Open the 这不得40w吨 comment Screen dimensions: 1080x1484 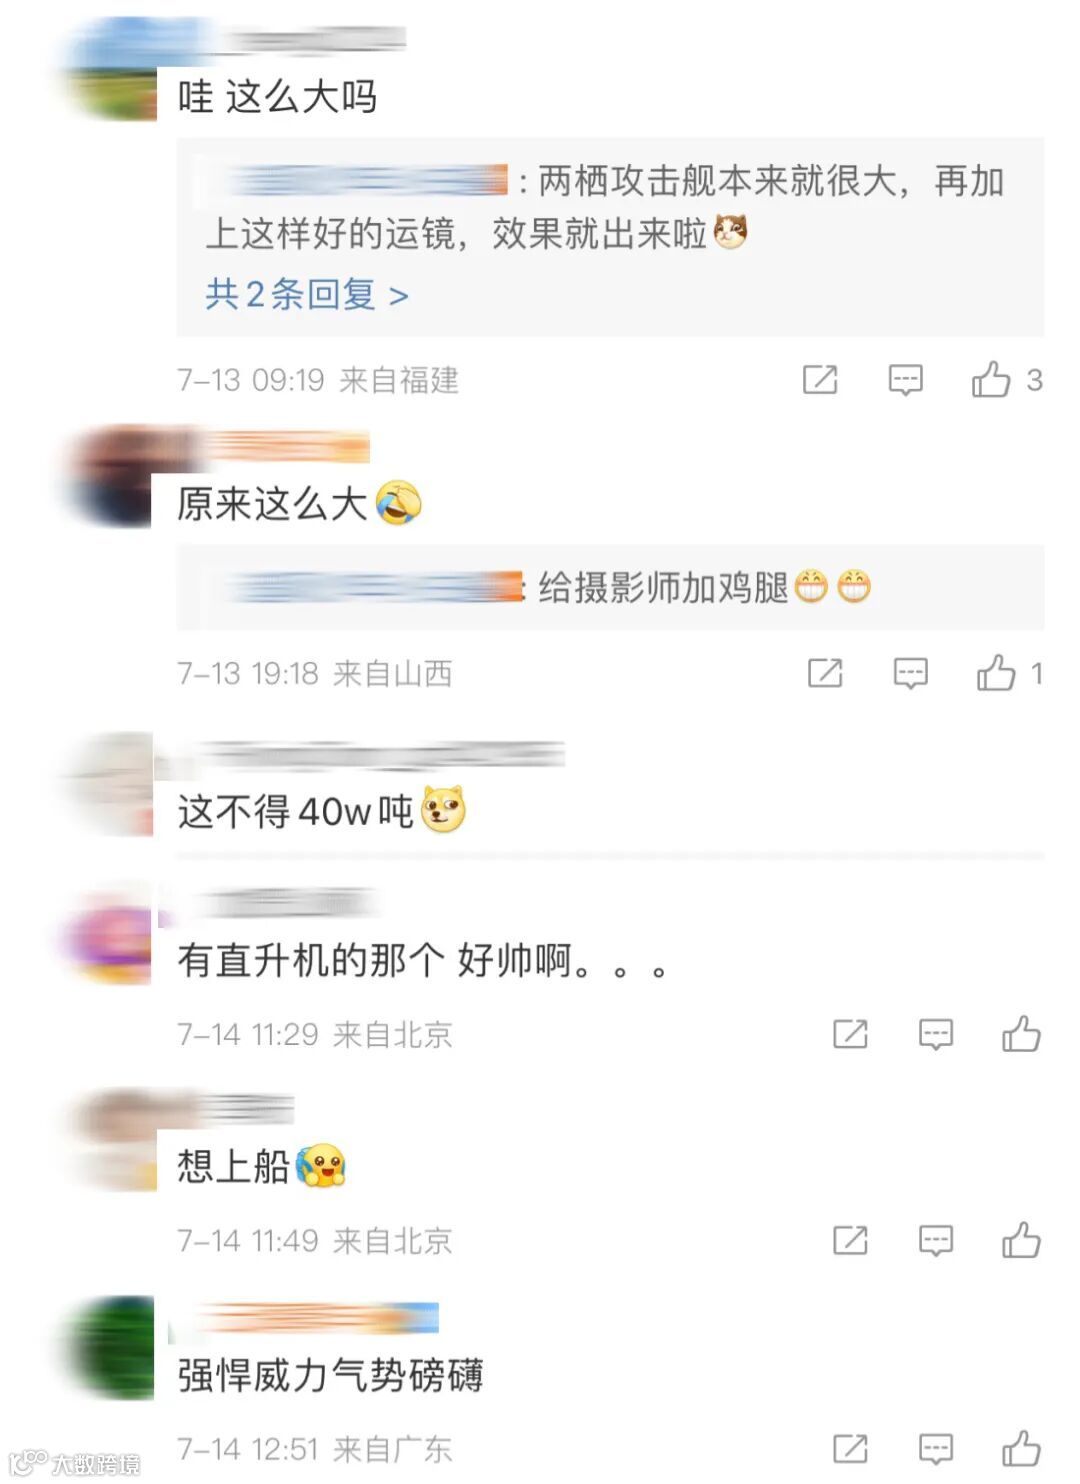click(x=322, y=810)
